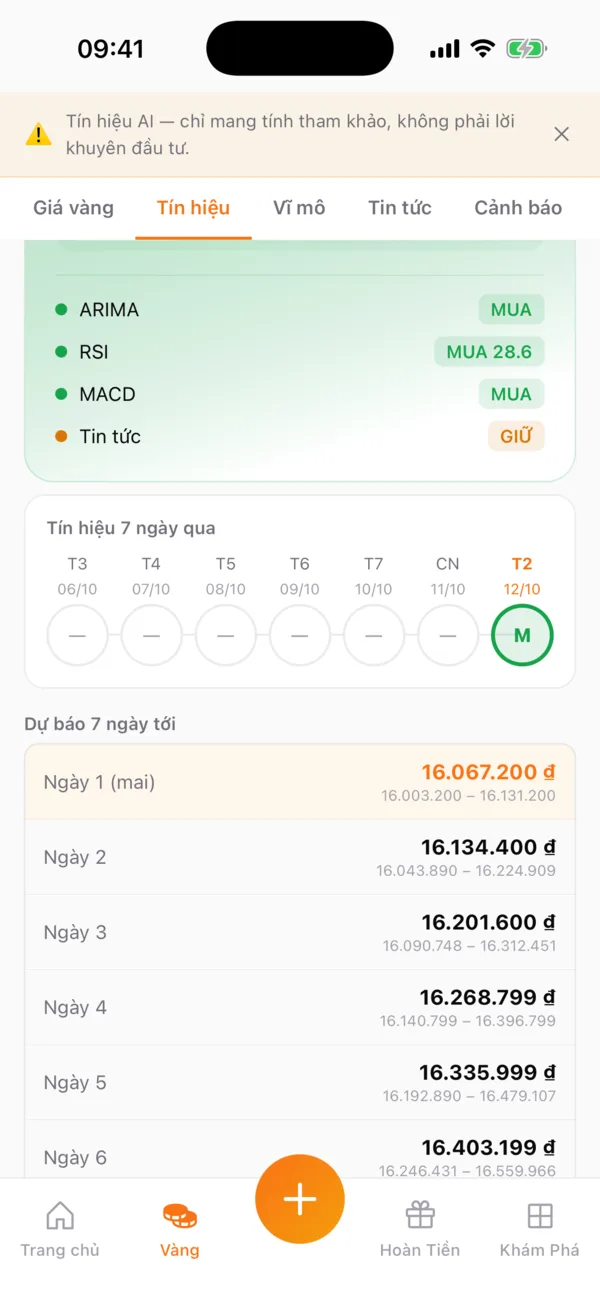Tap the Tin tức GIỮ badge
This screenshot has width=600, height=1304.
[x=516, y=436]
